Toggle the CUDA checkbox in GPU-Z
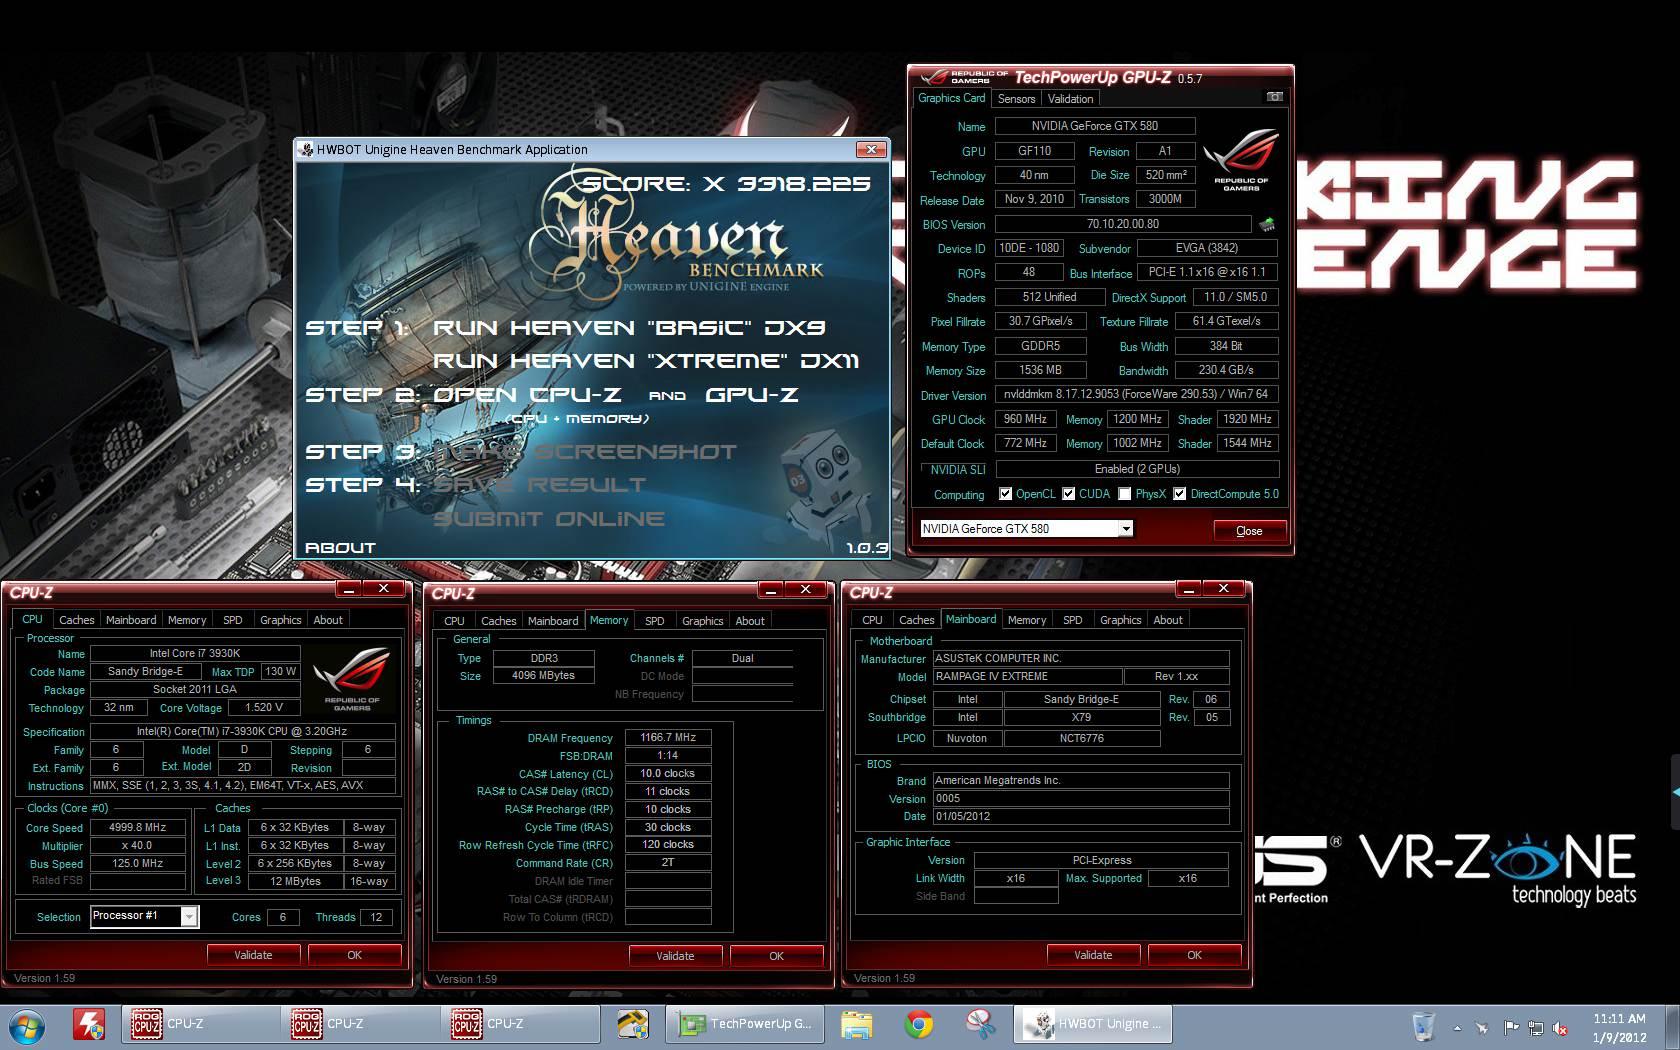 pos(1068,494)
